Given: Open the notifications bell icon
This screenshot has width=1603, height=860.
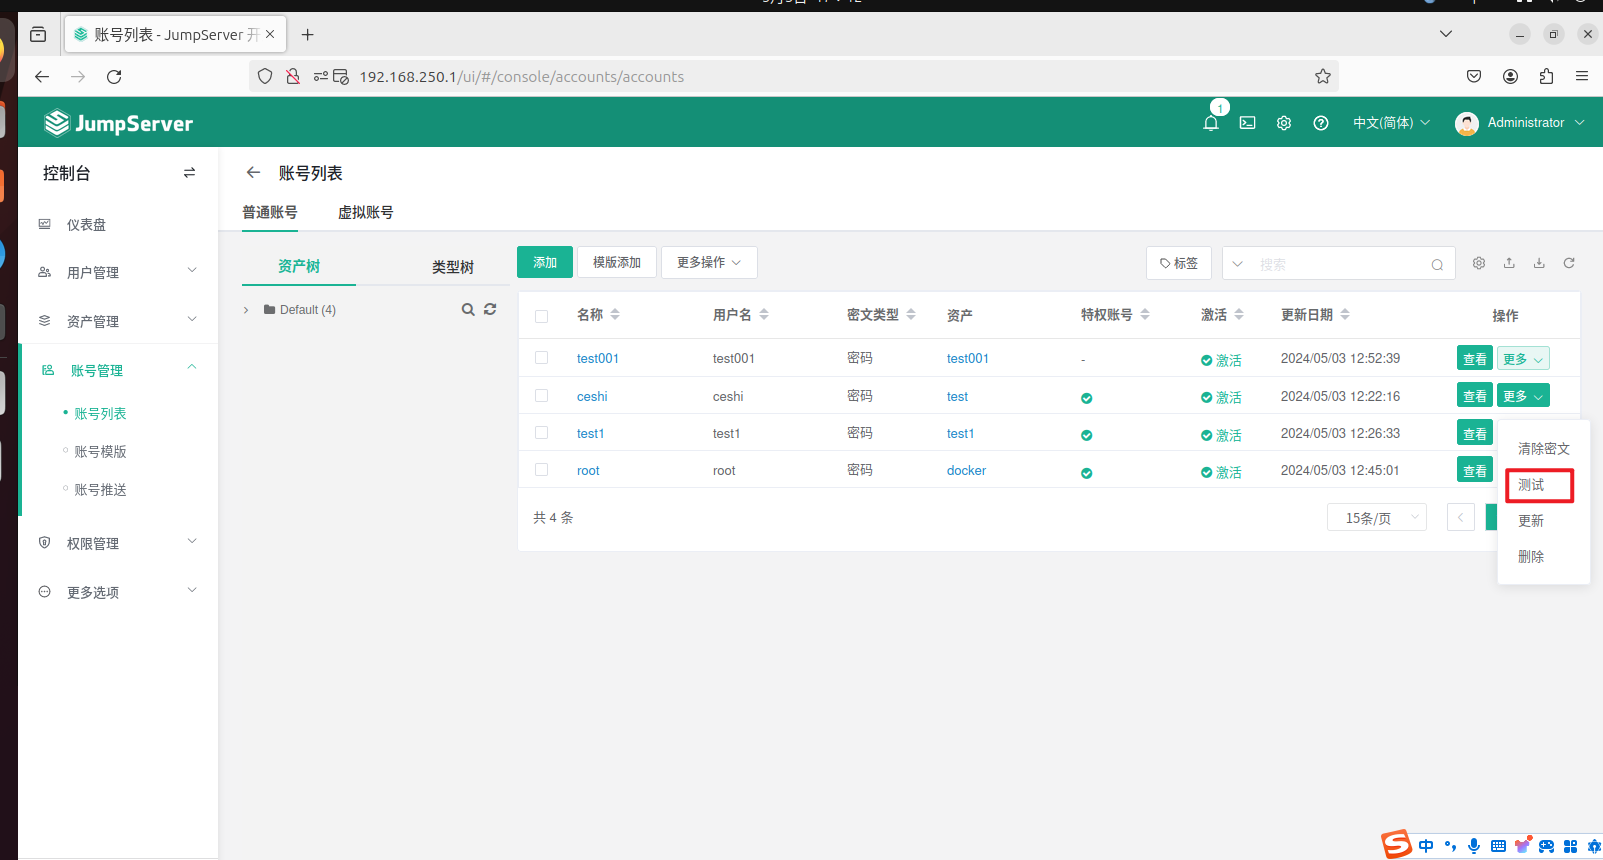Looking at the screenshot, I should click(x=1210, y=123).
